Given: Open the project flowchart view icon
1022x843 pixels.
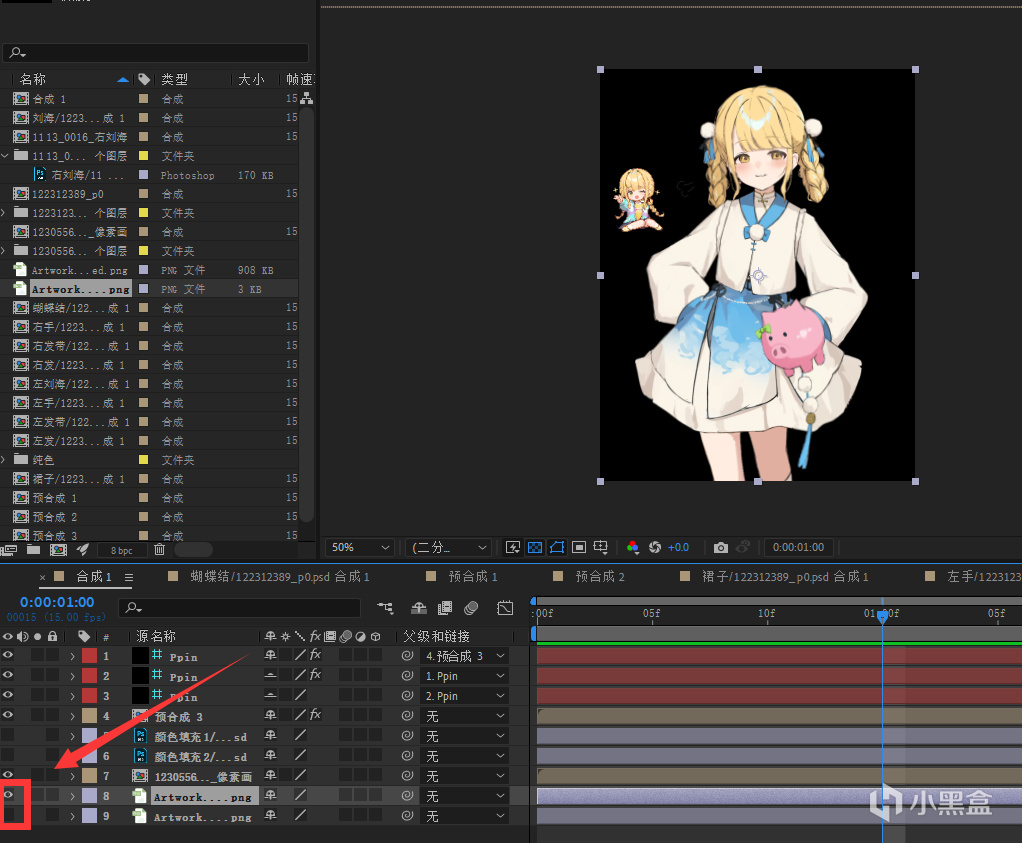Looking at the screenshot, I should 306,98.
